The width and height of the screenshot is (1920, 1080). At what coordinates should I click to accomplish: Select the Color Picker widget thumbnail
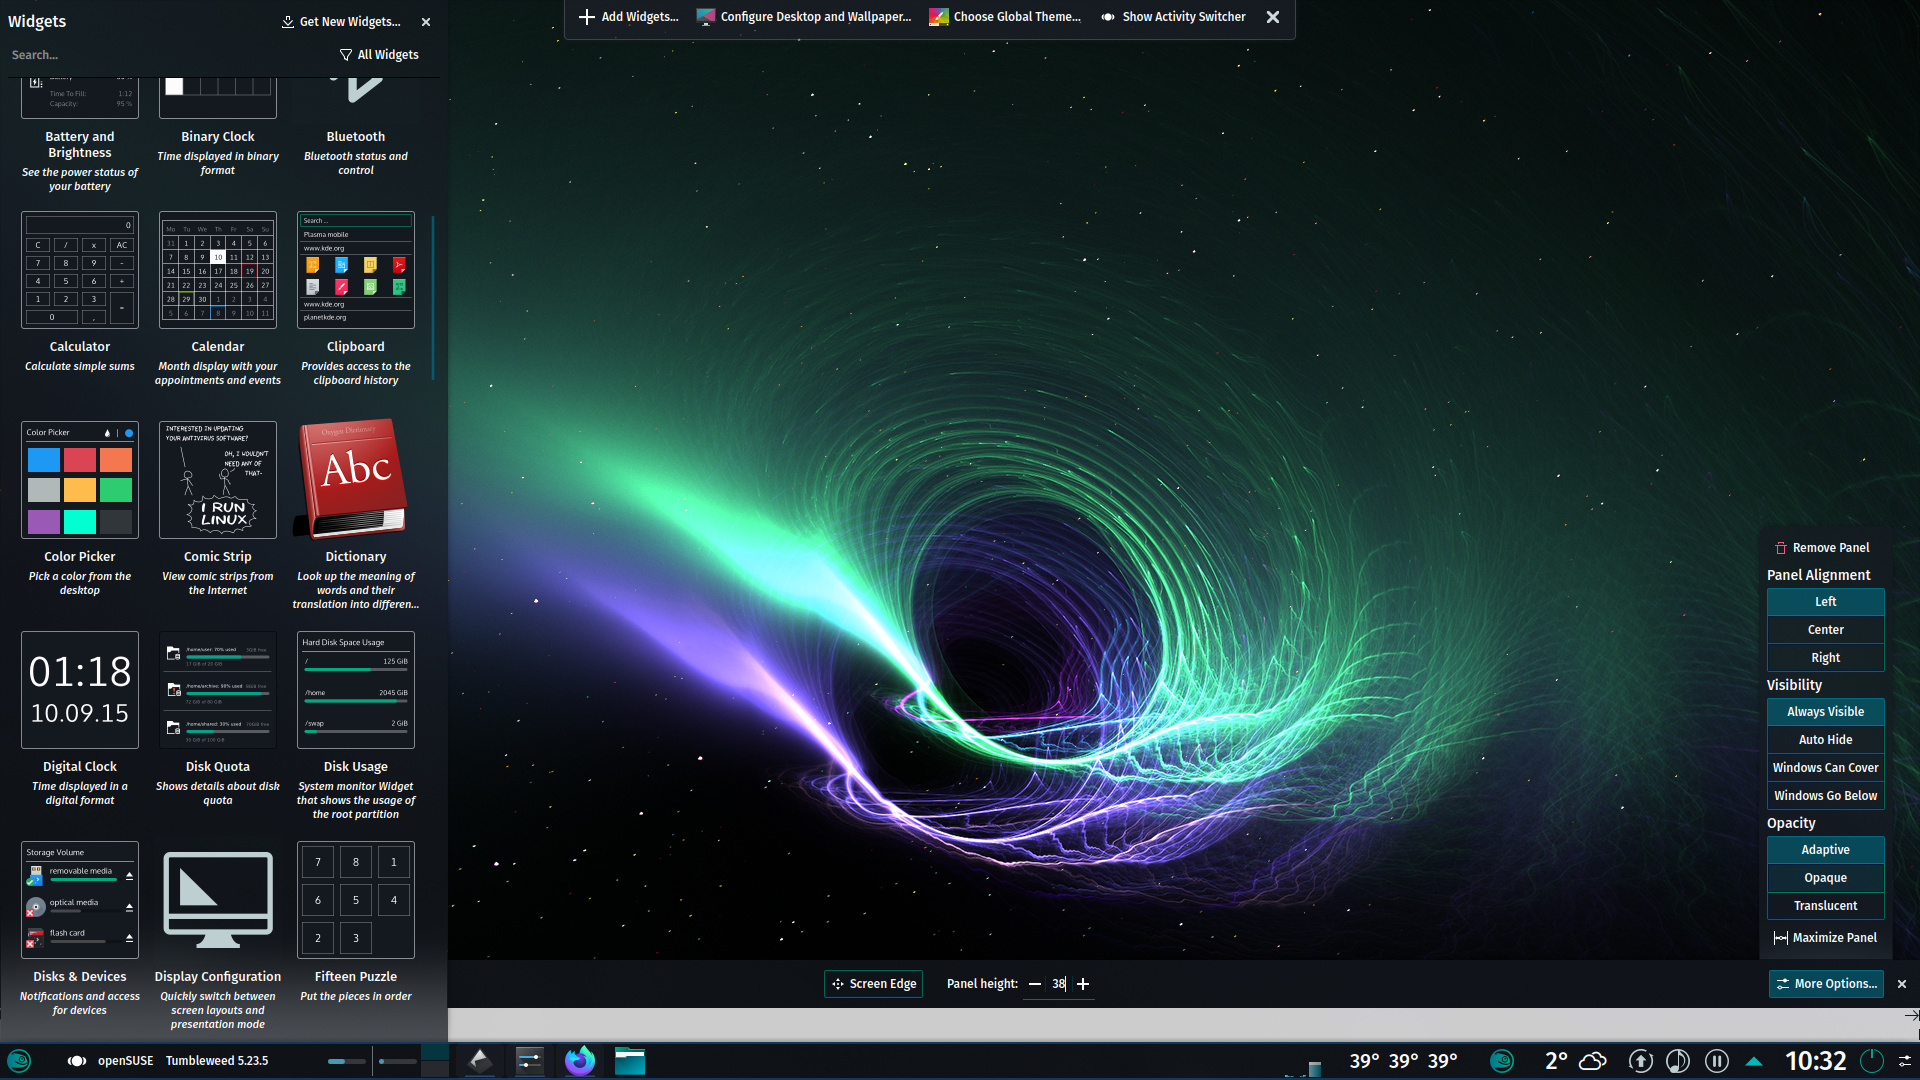tap(80, 480)
